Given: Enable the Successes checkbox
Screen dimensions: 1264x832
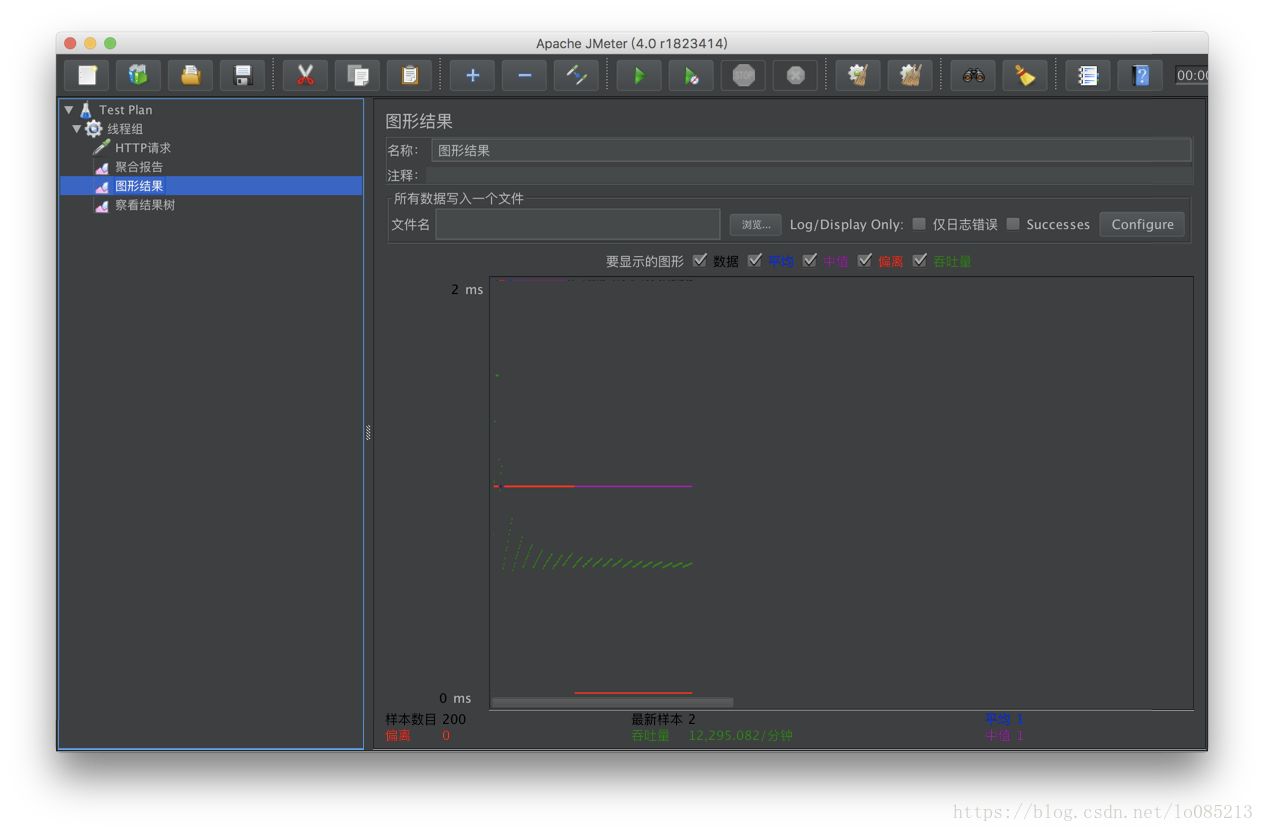Looking at the screenshot, I should (x=1013, y=224).
